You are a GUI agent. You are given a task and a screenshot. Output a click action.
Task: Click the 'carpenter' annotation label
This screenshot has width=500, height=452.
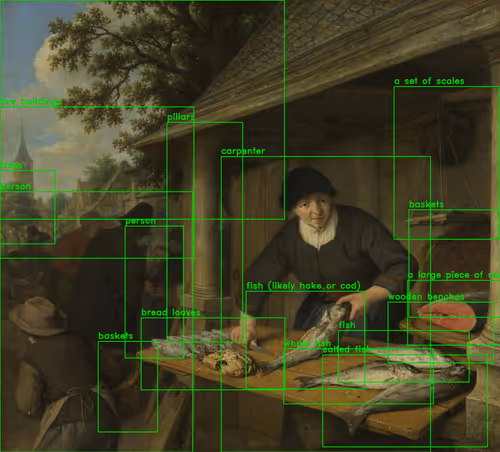pyautogui.click(x=243, y=151)
